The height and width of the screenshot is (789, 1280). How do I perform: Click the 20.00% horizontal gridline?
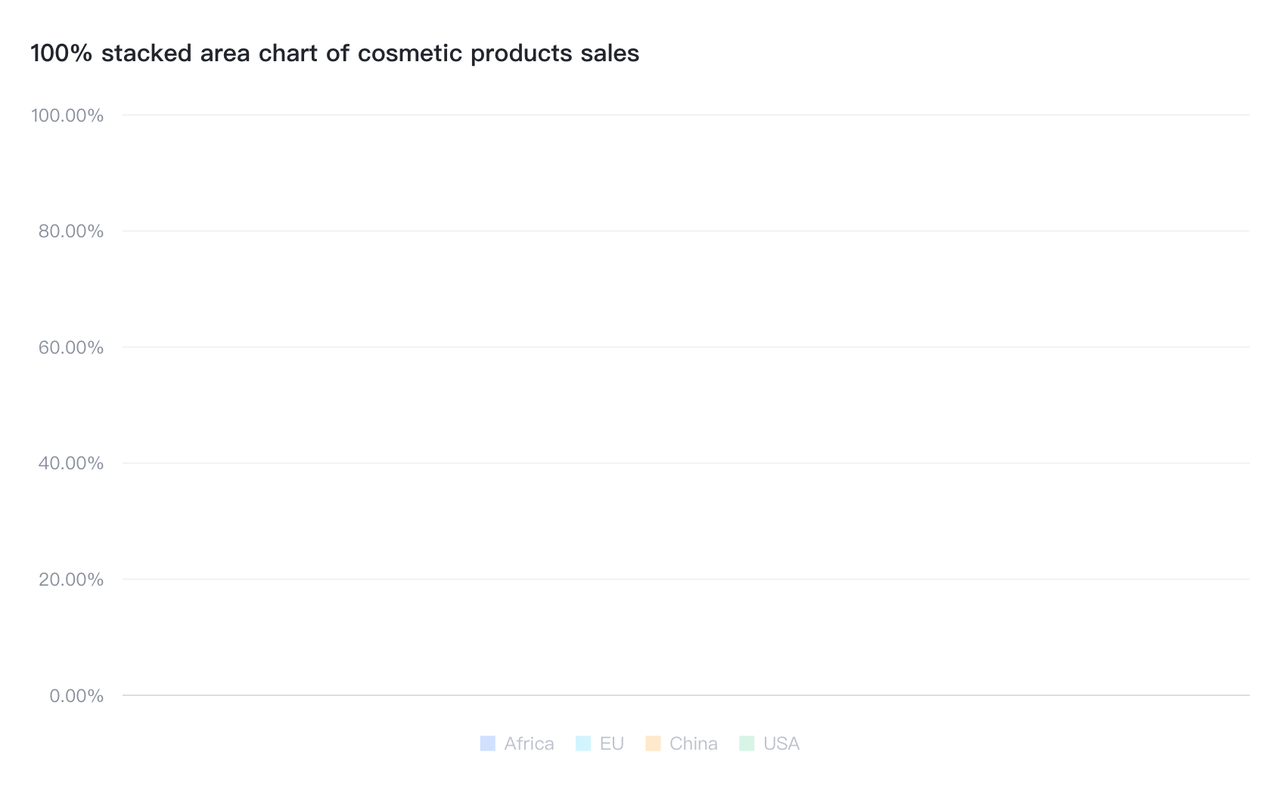click(686, 579)
